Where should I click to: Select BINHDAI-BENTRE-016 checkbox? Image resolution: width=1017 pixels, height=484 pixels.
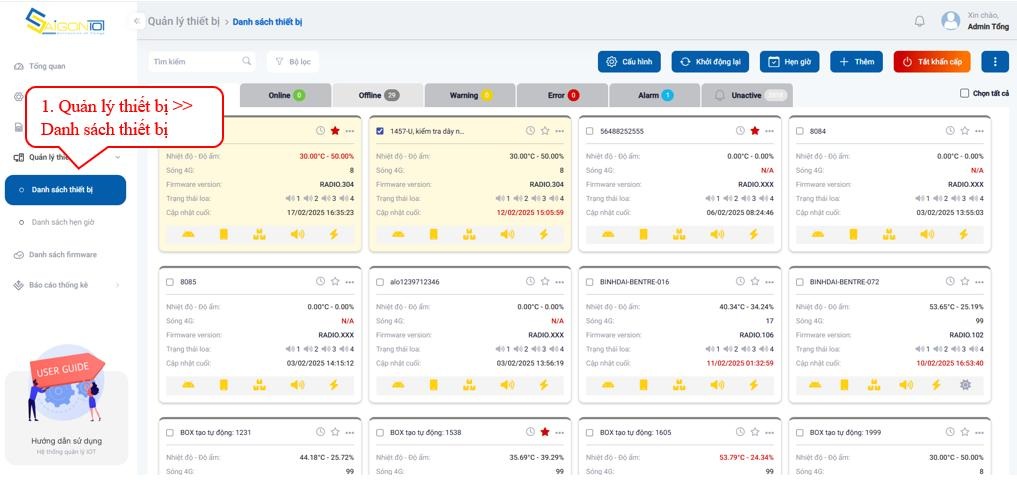[590, 282]
